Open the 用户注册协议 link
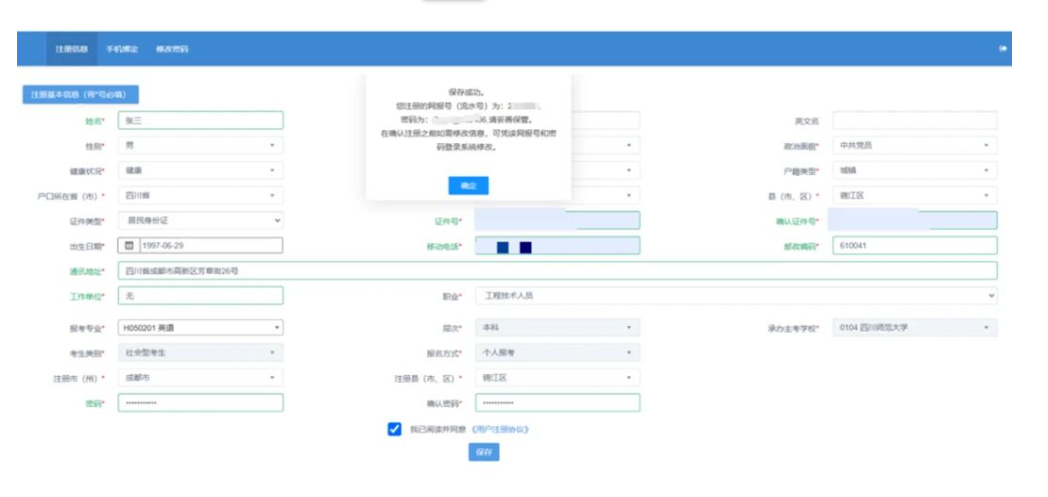 click(500, 430)
